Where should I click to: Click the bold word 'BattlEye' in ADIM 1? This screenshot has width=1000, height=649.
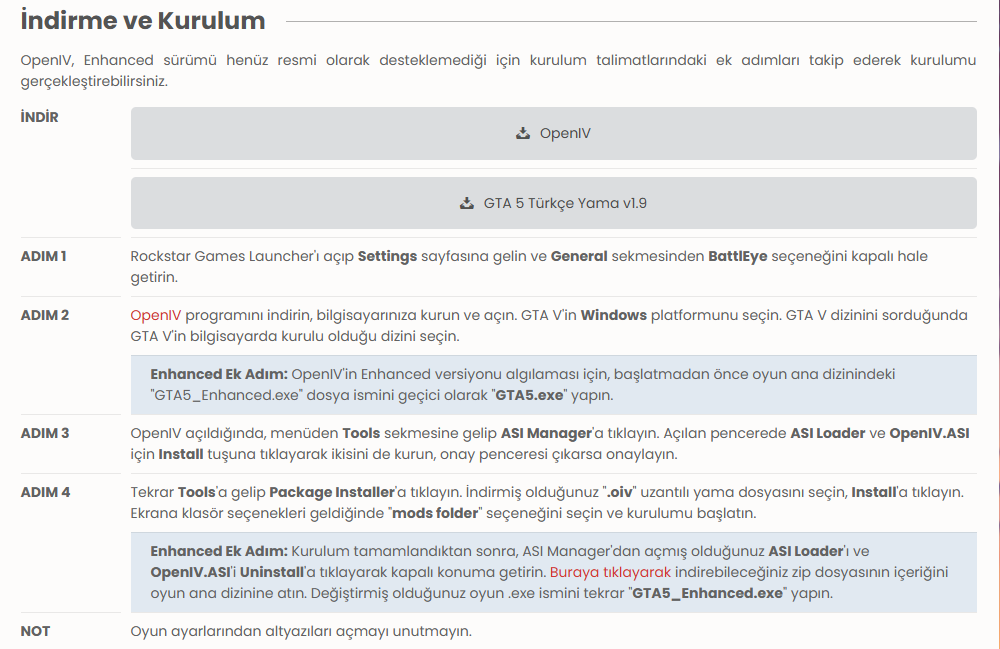(x=737, y=256)
